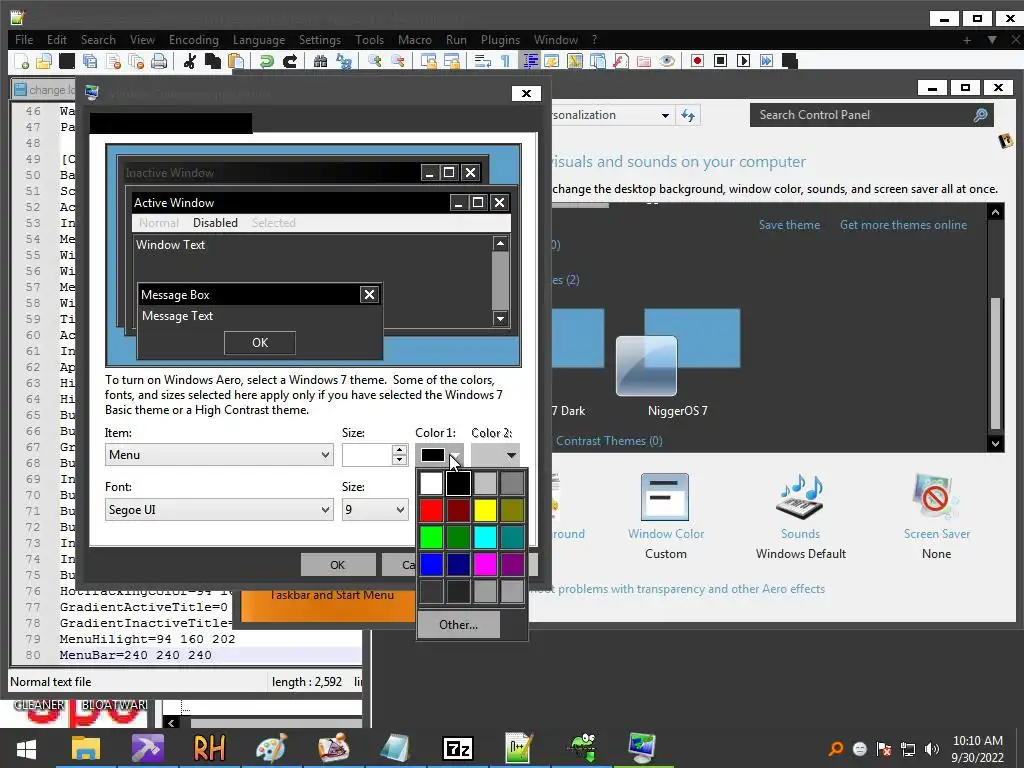1024x768 pixels.
Task: Click Get more themes online link
Action: tap(903, 225)
